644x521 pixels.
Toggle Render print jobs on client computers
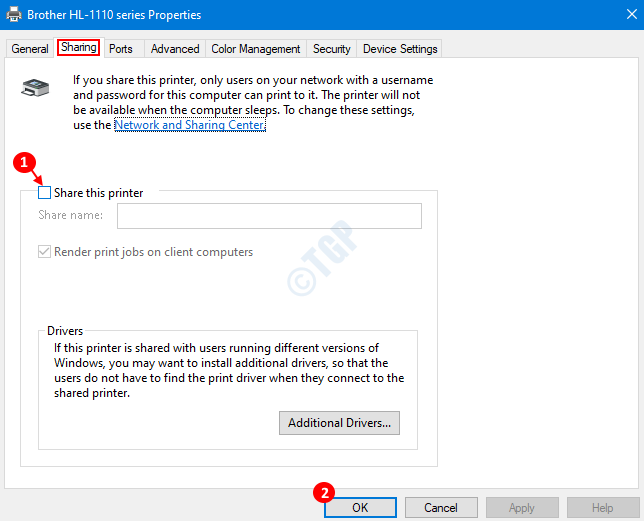point(44,252)
